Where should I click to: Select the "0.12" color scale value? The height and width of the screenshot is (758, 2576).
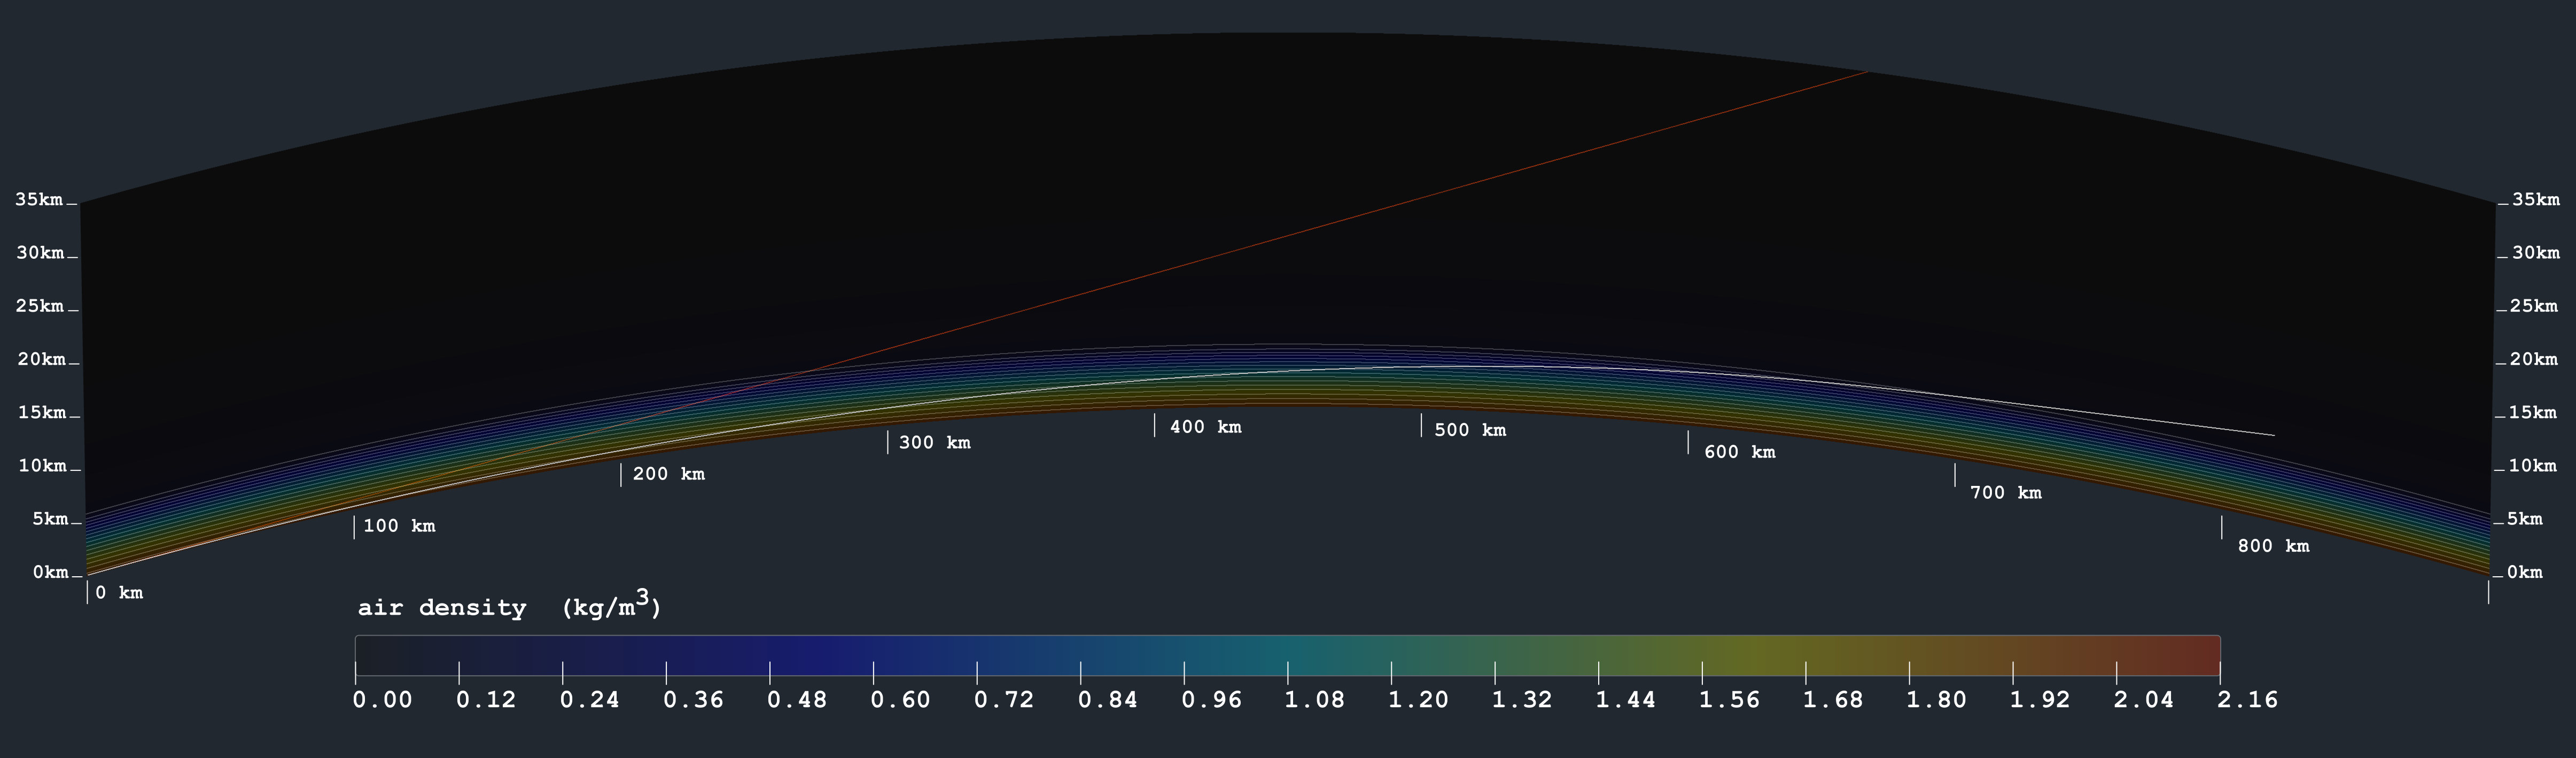click(x=486, y=700)
